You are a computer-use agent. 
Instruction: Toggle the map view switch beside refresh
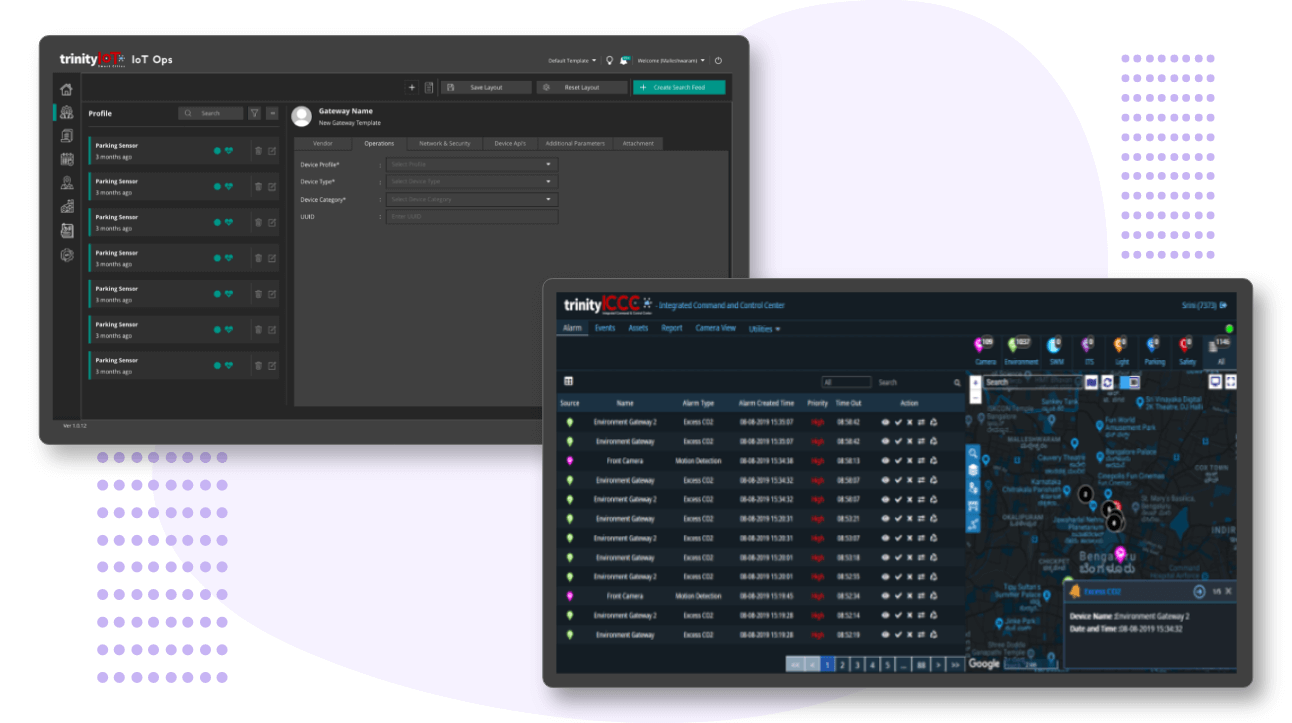pyautogui.click(x=1130, y=382)
